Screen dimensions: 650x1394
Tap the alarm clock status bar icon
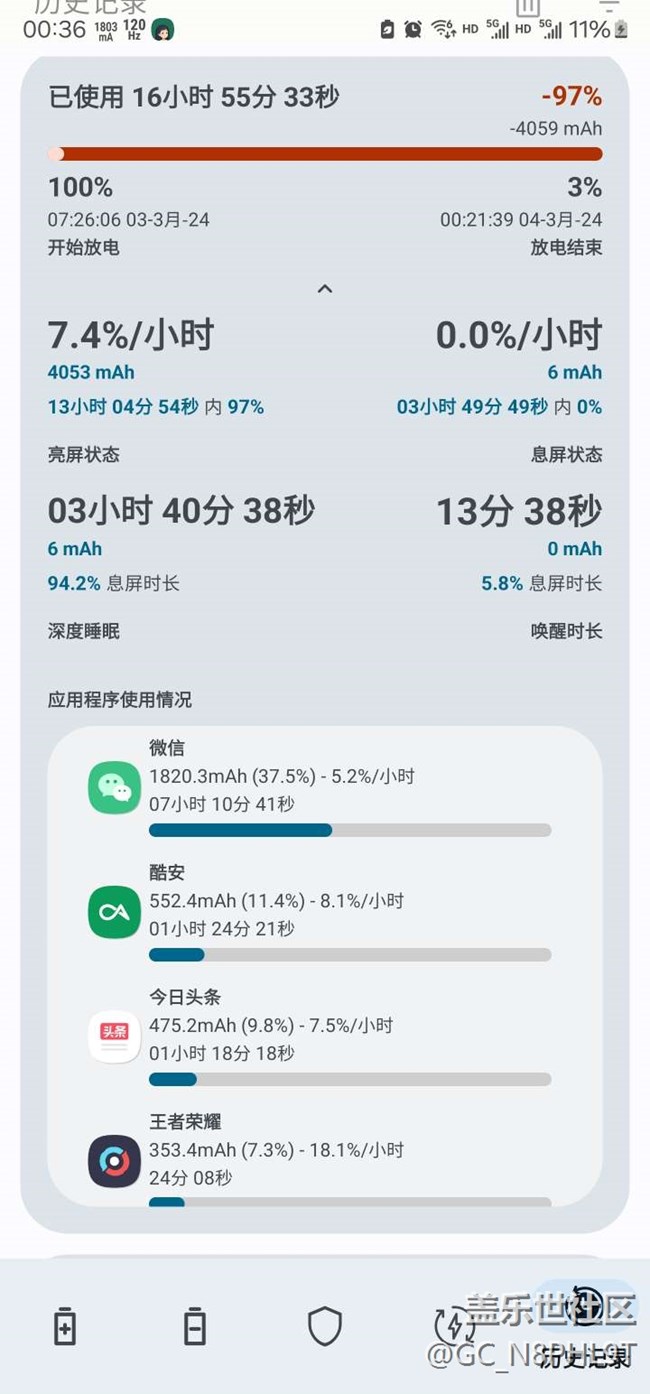click(413, 30)
